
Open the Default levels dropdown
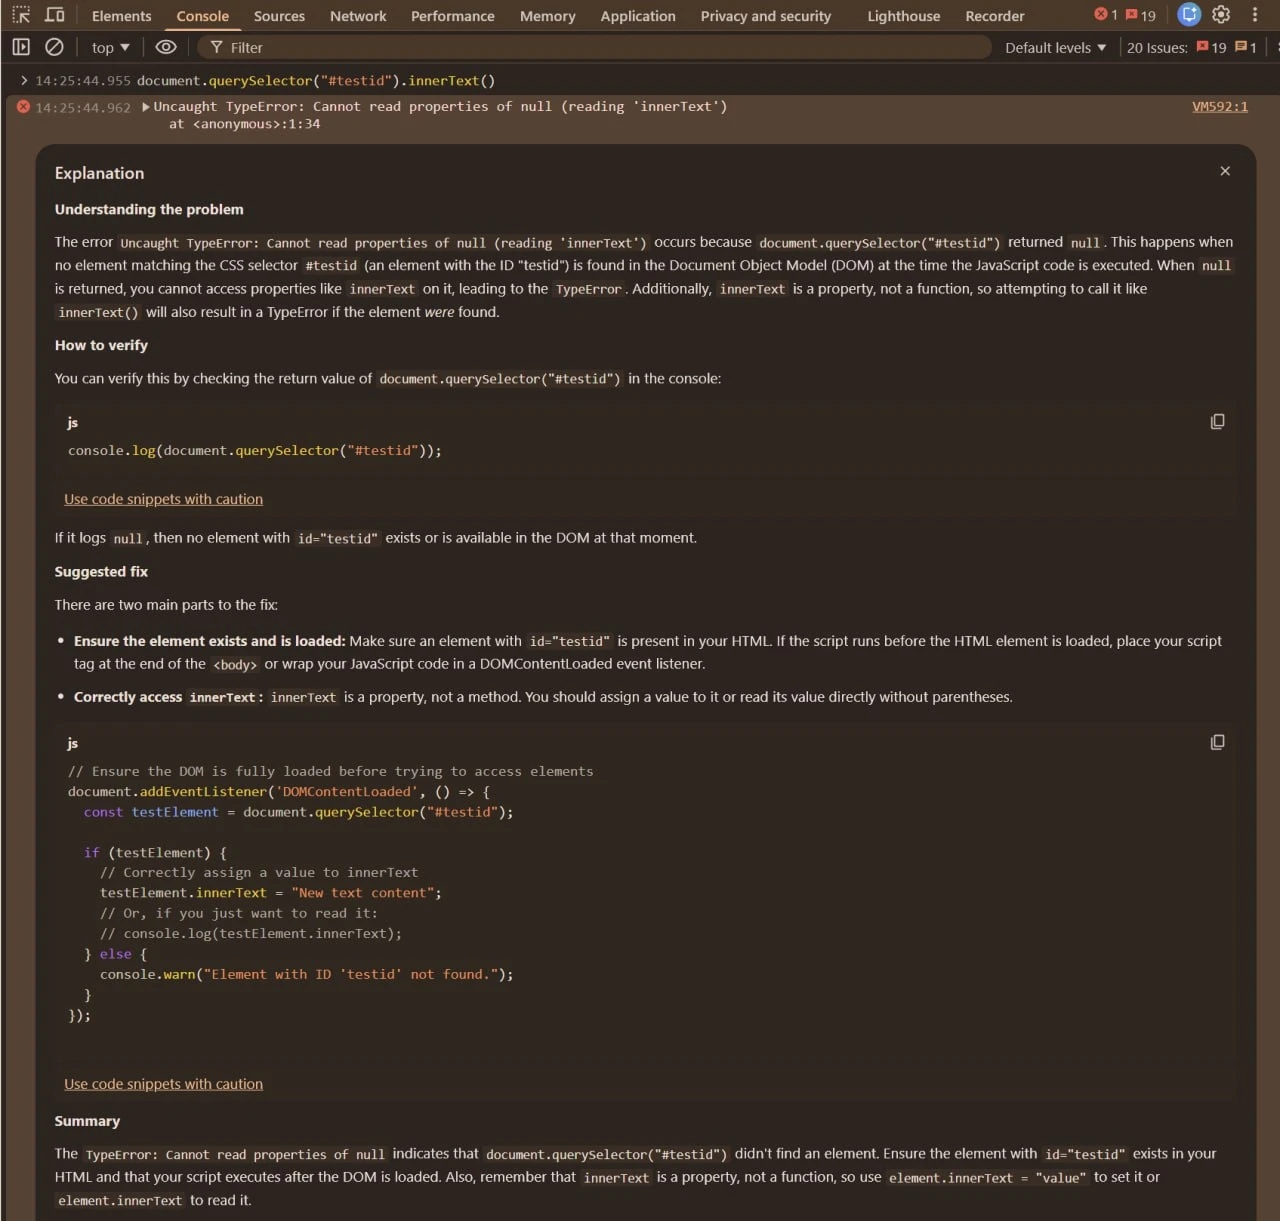(x=1053, y=46)
